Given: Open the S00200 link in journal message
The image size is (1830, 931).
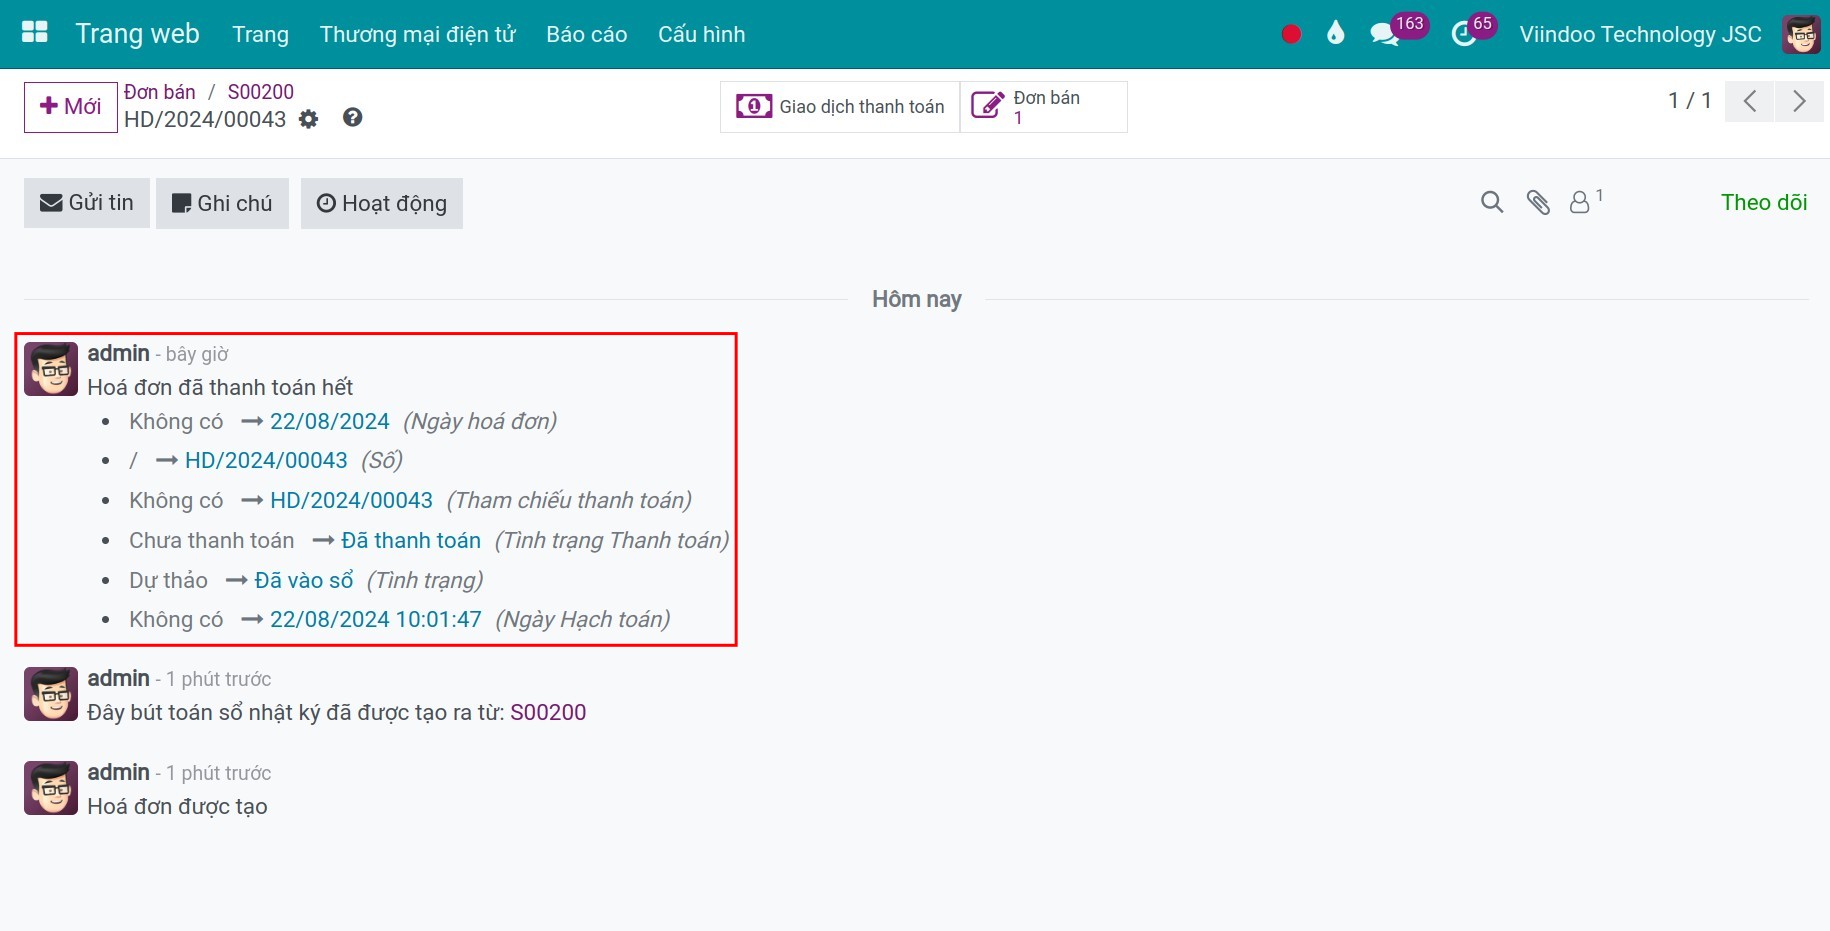Looking at the screenshot, I should 548,712.
